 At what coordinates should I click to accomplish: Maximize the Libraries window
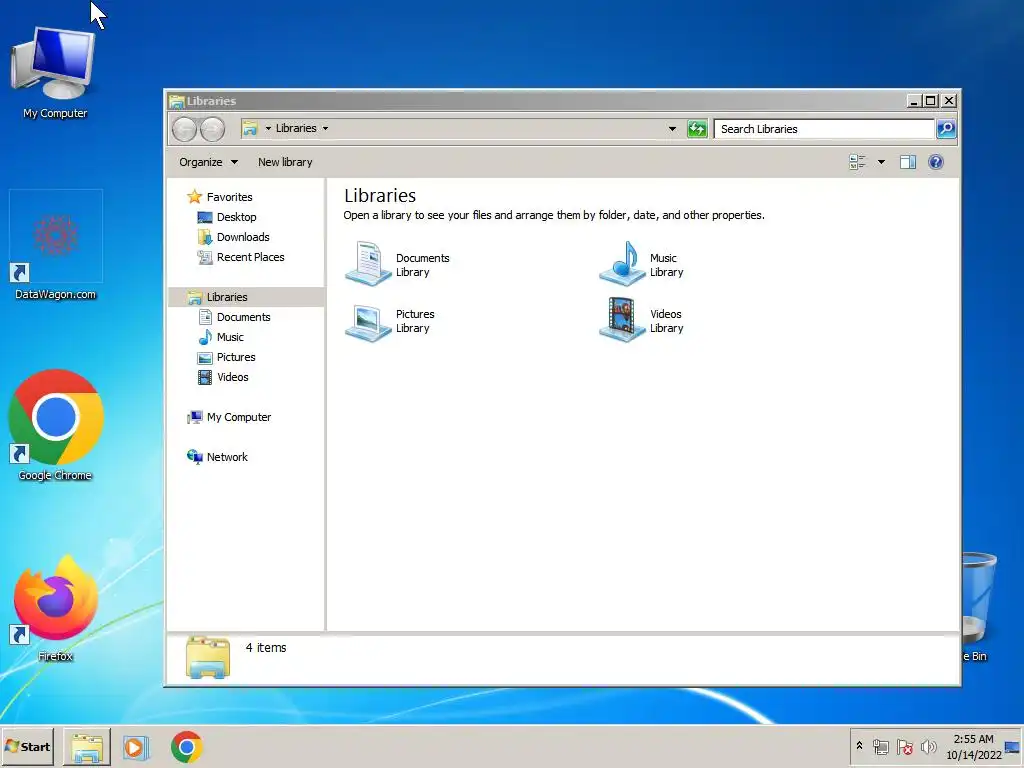[x=931, y=101]
